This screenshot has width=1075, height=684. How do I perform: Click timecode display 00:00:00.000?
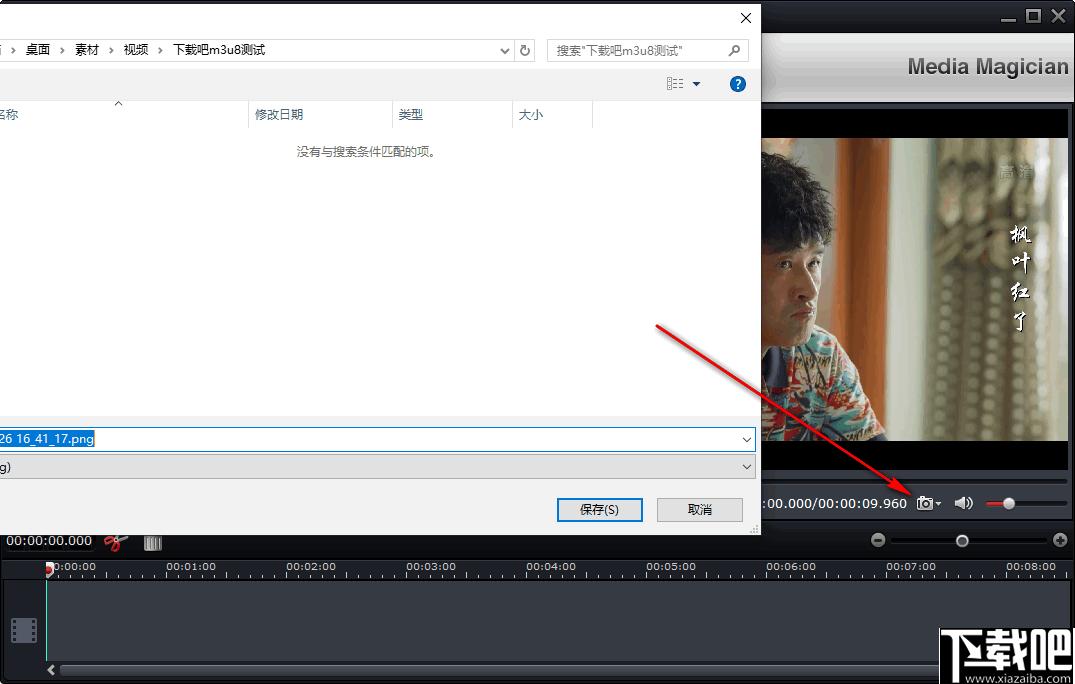49,541
